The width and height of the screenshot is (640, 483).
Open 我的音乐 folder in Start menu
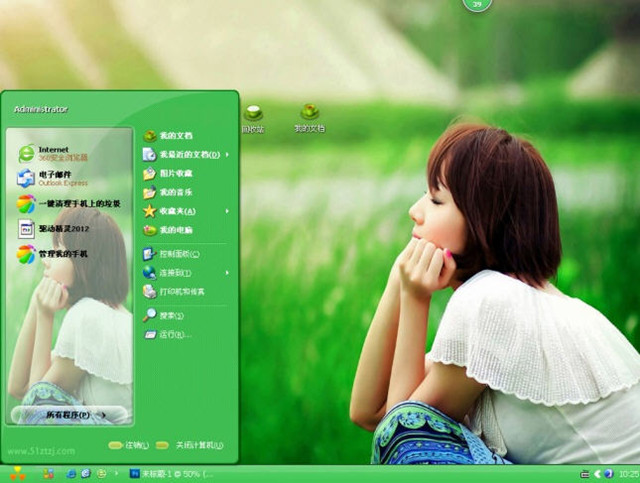(168, 192)
